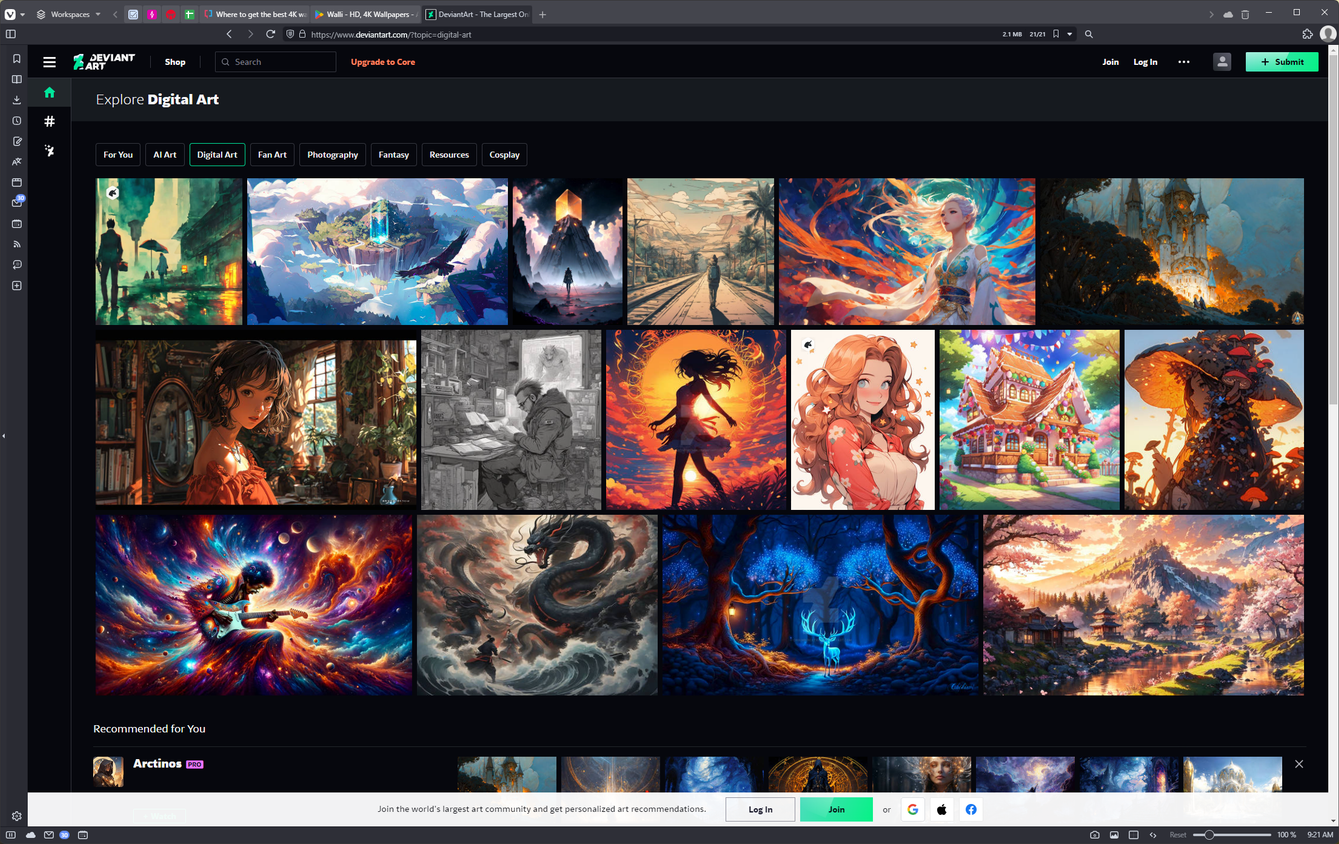Click the Shop link in header
Screen dimensions: 1339x844
point(175,62)
